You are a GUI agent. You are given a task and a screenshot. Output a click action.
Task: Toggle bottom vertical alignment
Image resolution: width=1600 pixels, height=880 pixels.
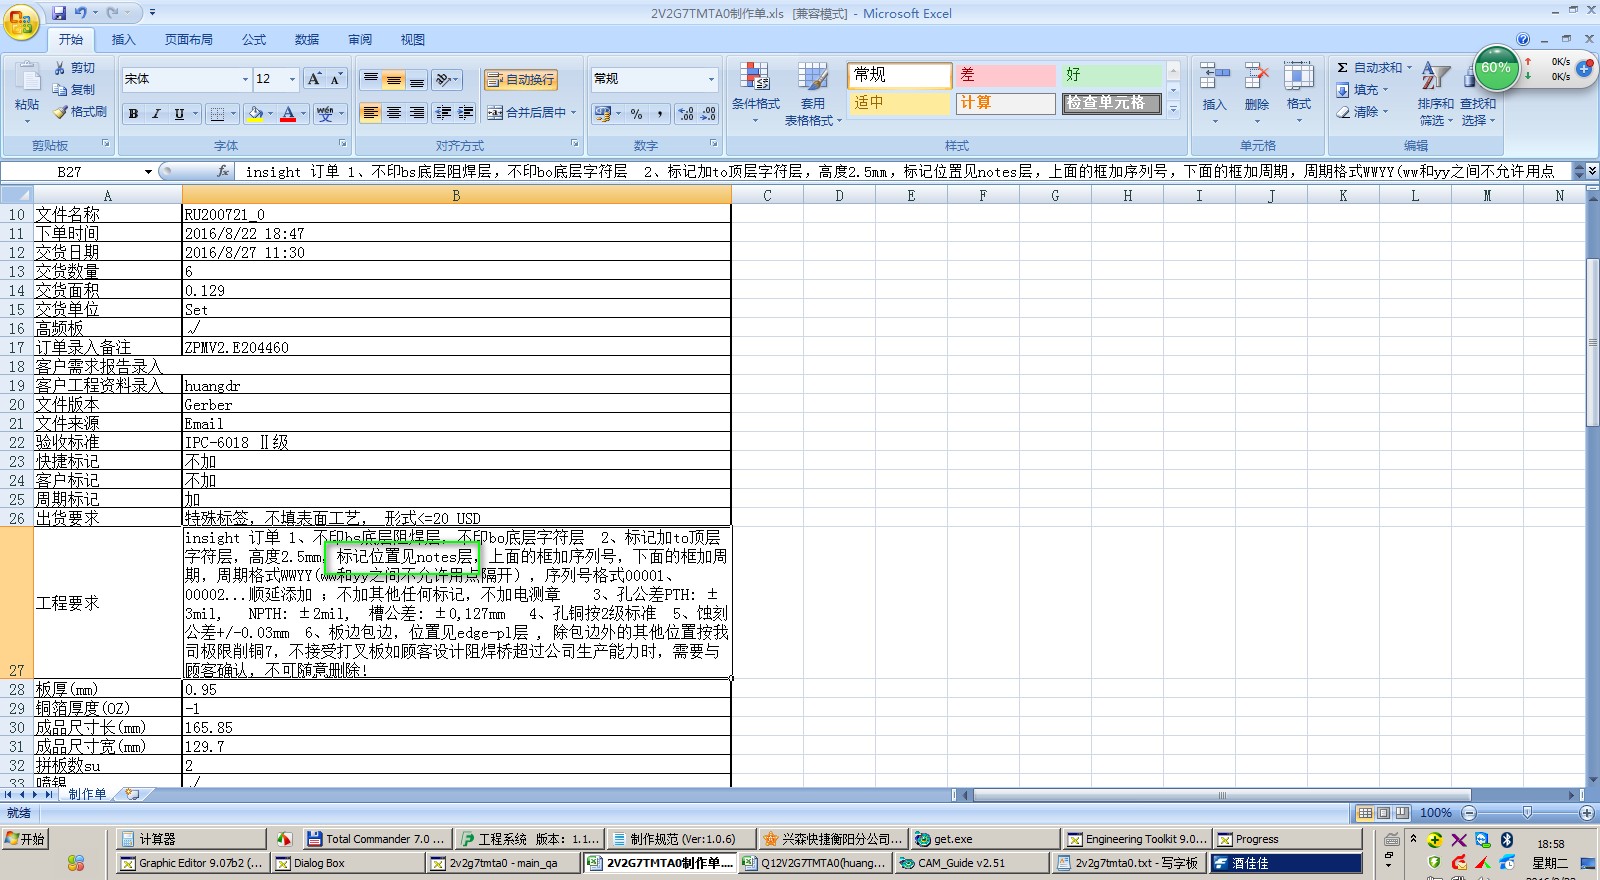pos(417,79)
